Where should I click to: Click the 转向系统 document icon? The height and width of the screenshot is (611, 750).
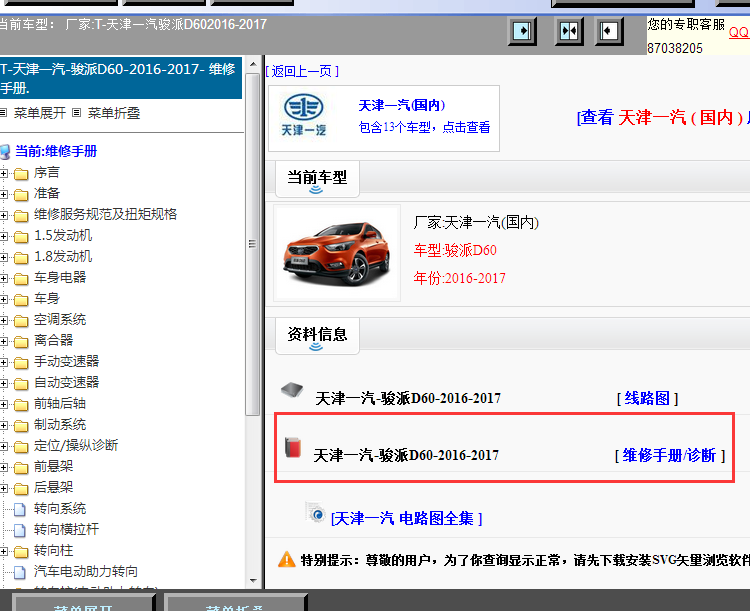tap(20, 509)
